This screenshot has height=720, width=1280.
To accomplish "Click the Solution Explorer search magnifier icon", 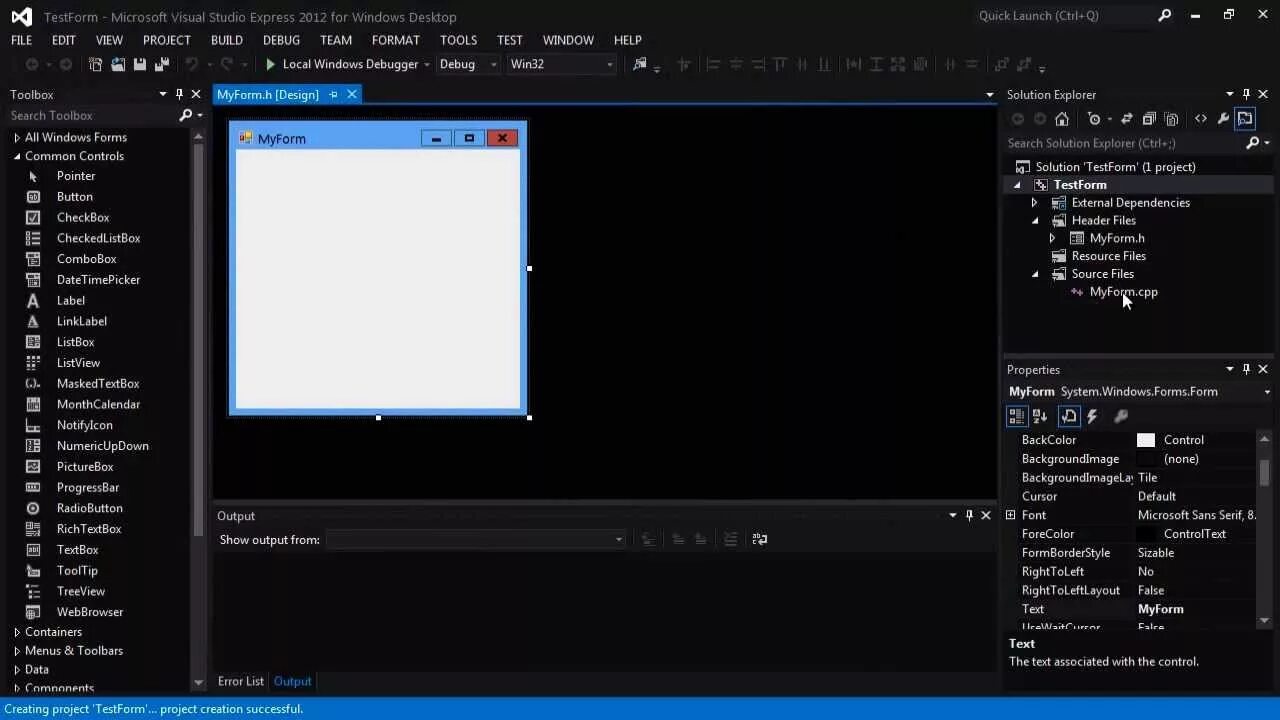I will coord(1253,143).
